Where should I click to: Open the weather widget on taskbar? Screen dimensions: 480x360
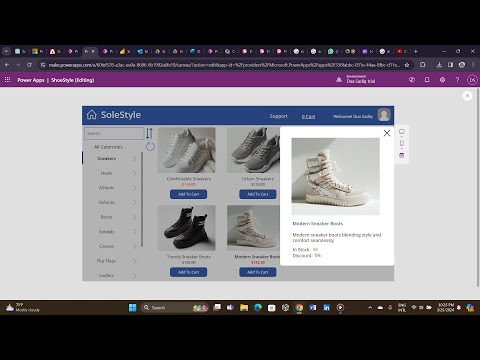[23, 307]
